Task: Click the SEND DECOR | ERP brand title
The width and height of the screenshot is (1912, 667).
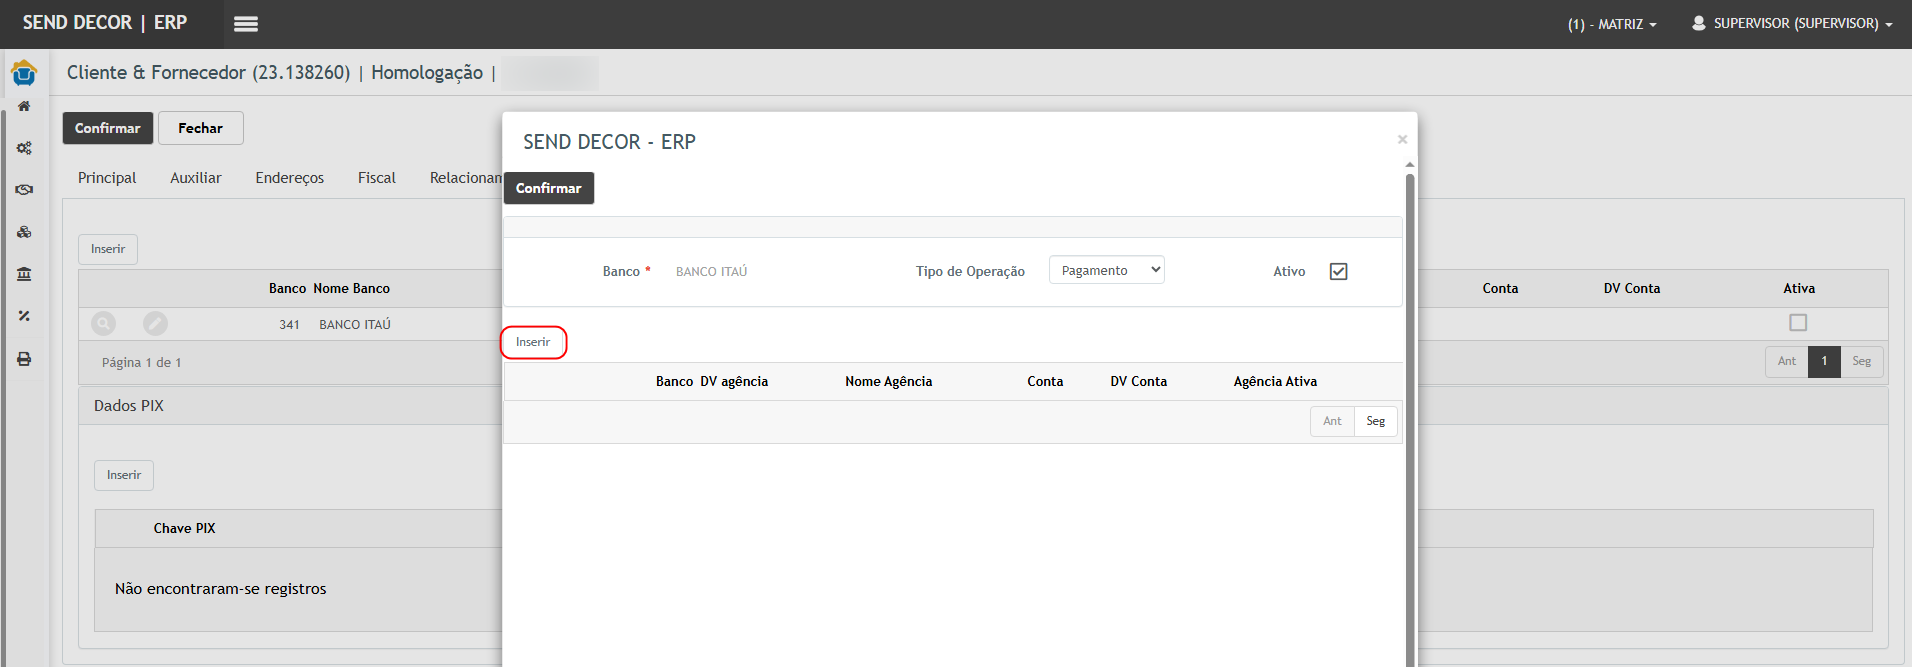Action: tap(105, 23)
